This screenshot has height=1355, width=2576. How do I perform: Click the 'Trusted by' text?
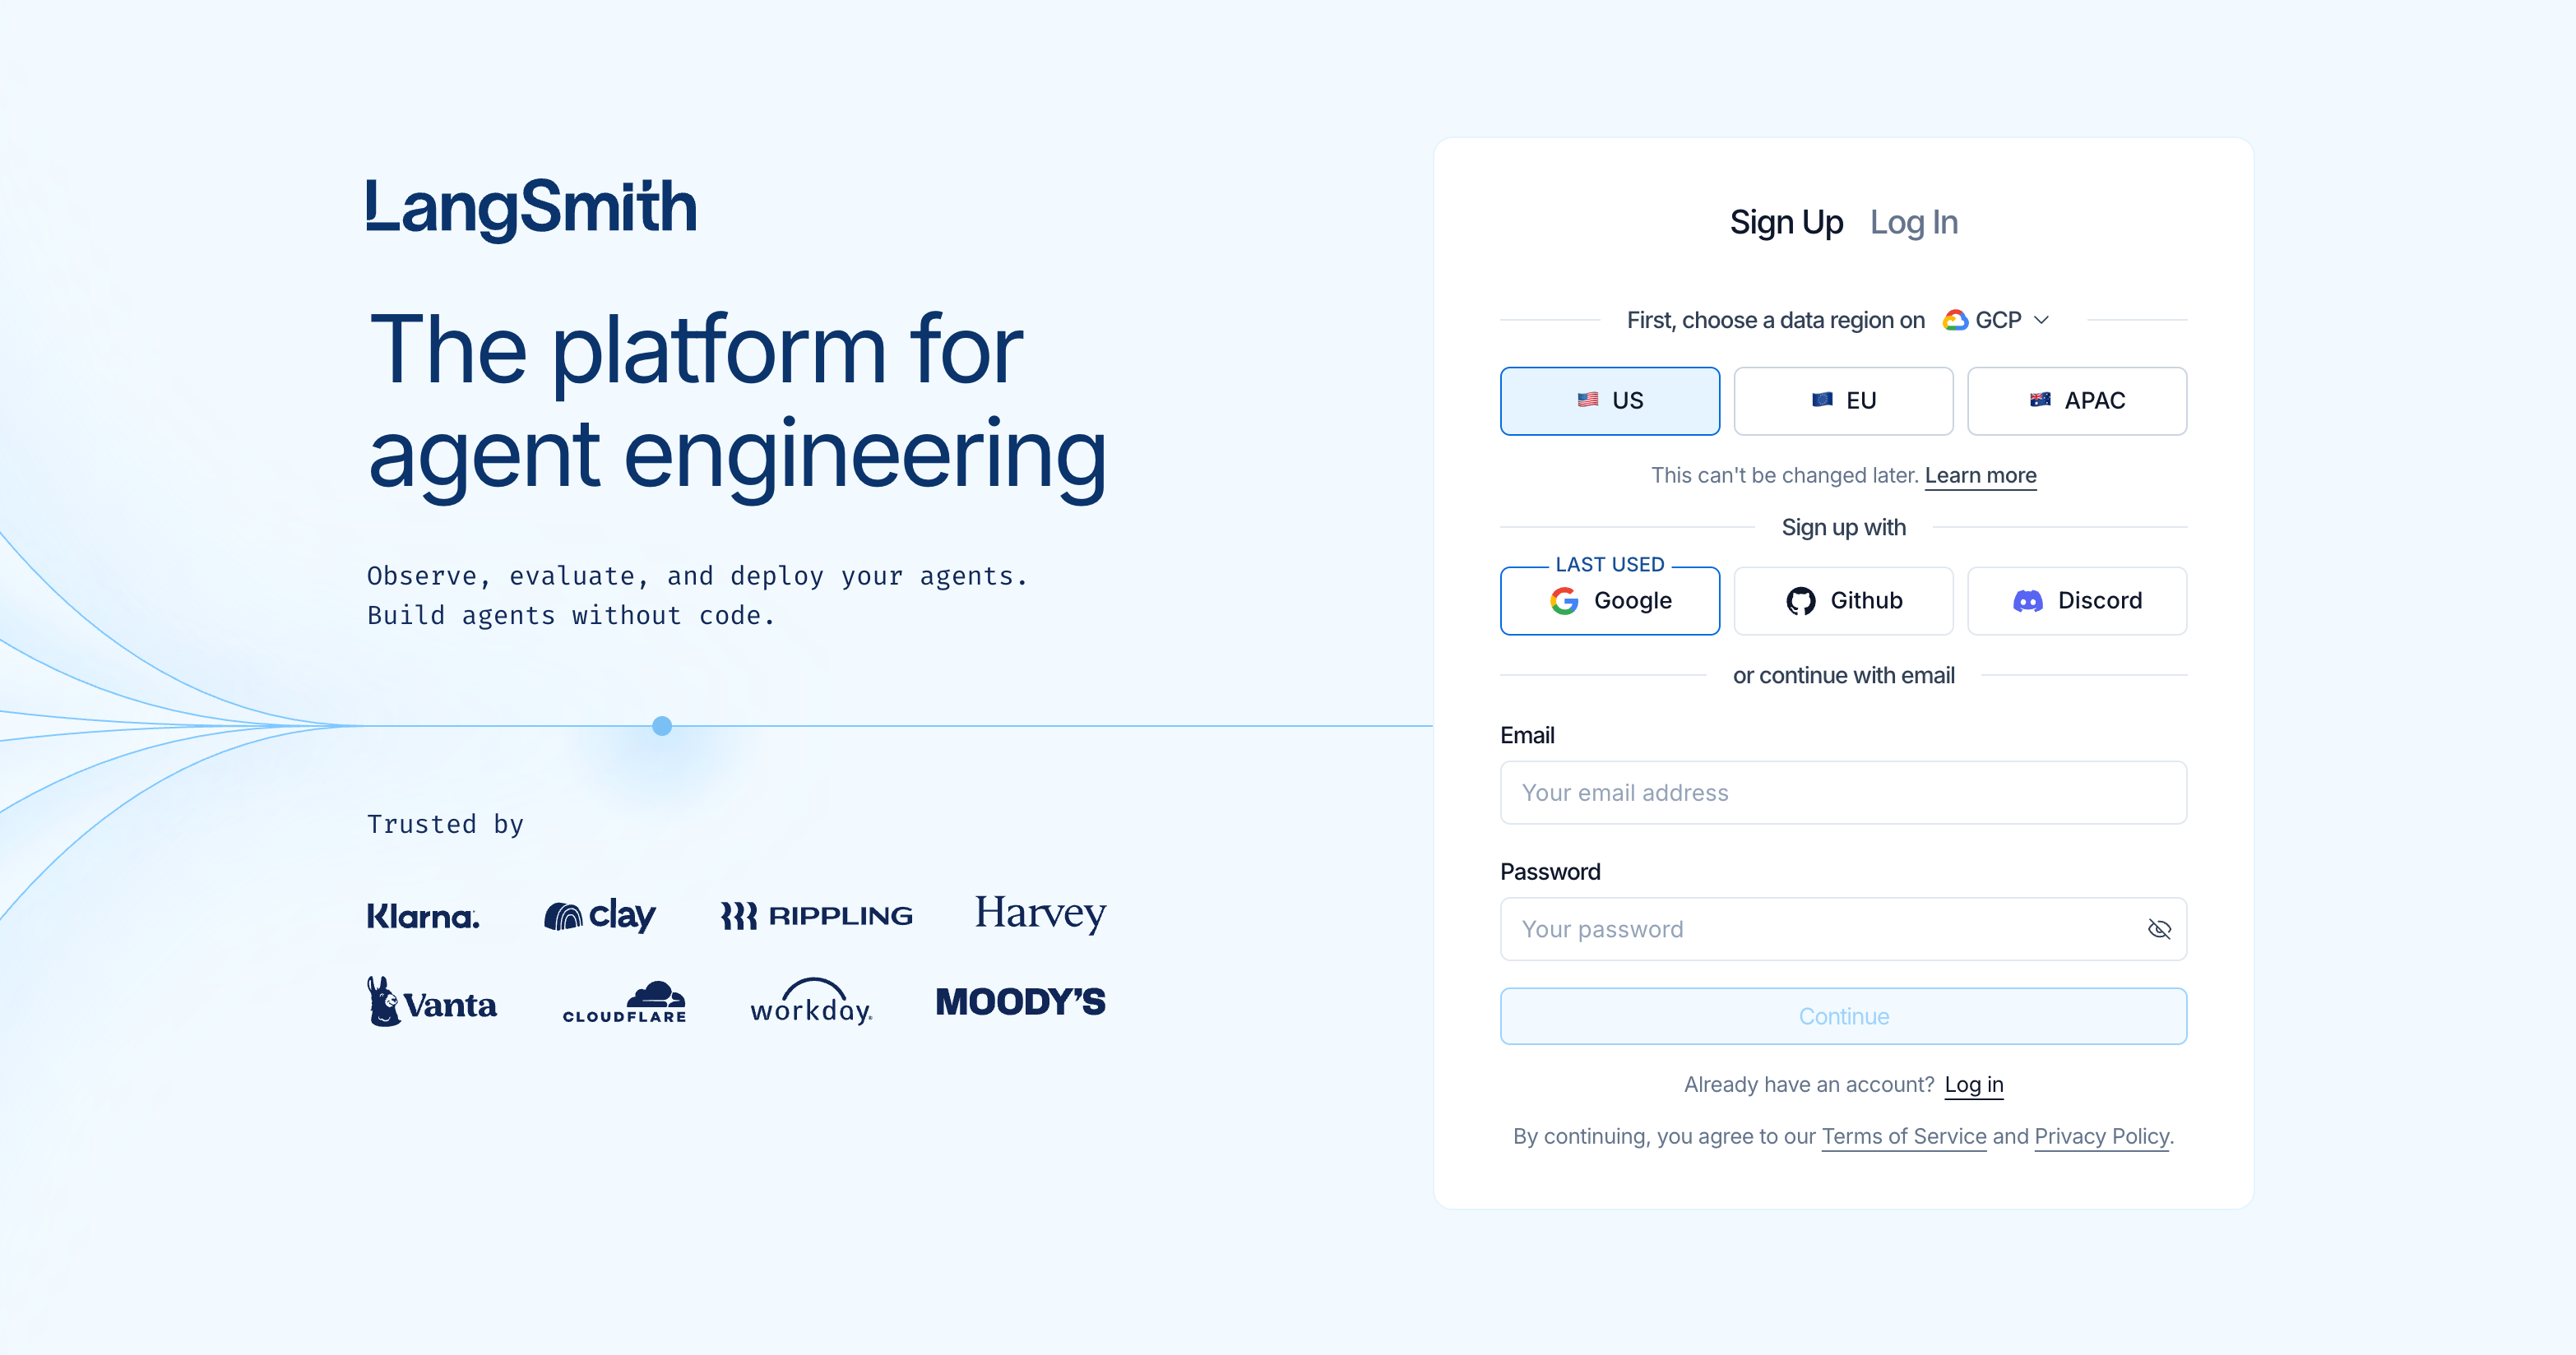445,824
